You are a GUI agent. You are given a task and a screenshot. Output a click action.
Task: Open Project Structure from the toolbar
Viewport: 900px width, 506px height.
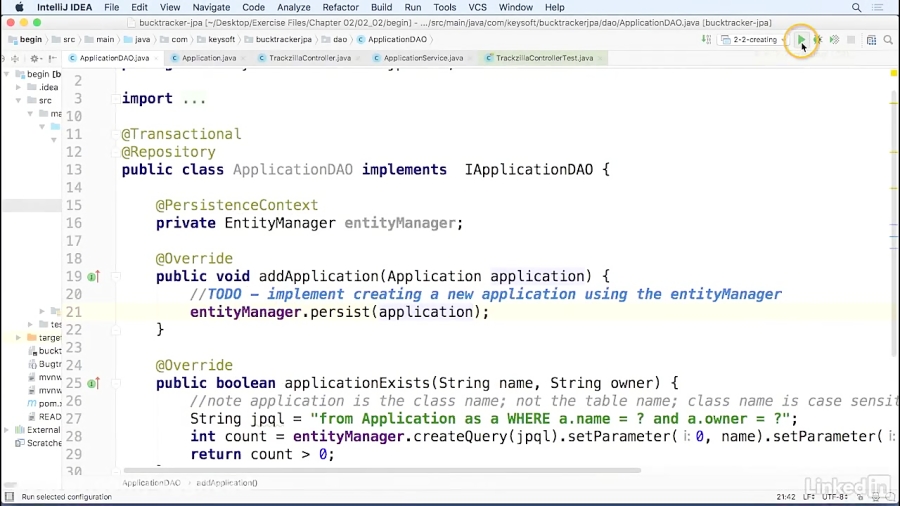point(871,40)
